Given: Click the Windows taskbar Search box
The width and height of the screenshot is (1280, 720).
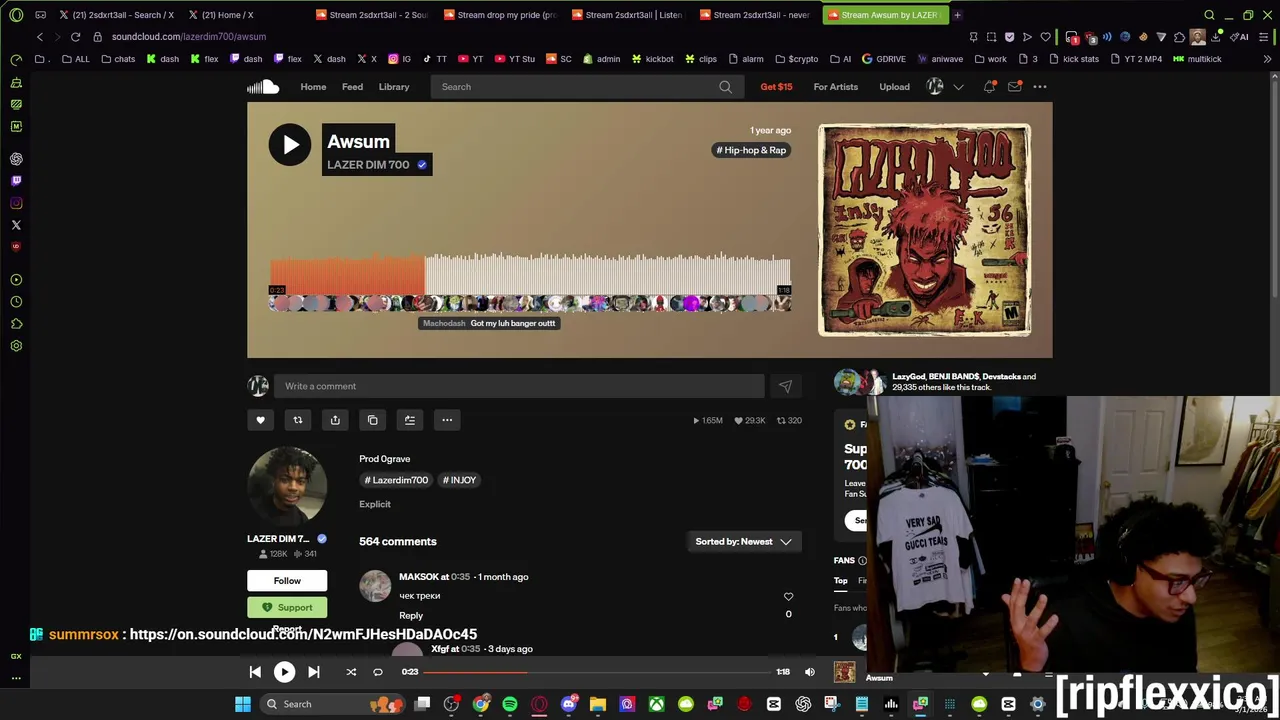Looking at the screenshot, I should 330,704.
